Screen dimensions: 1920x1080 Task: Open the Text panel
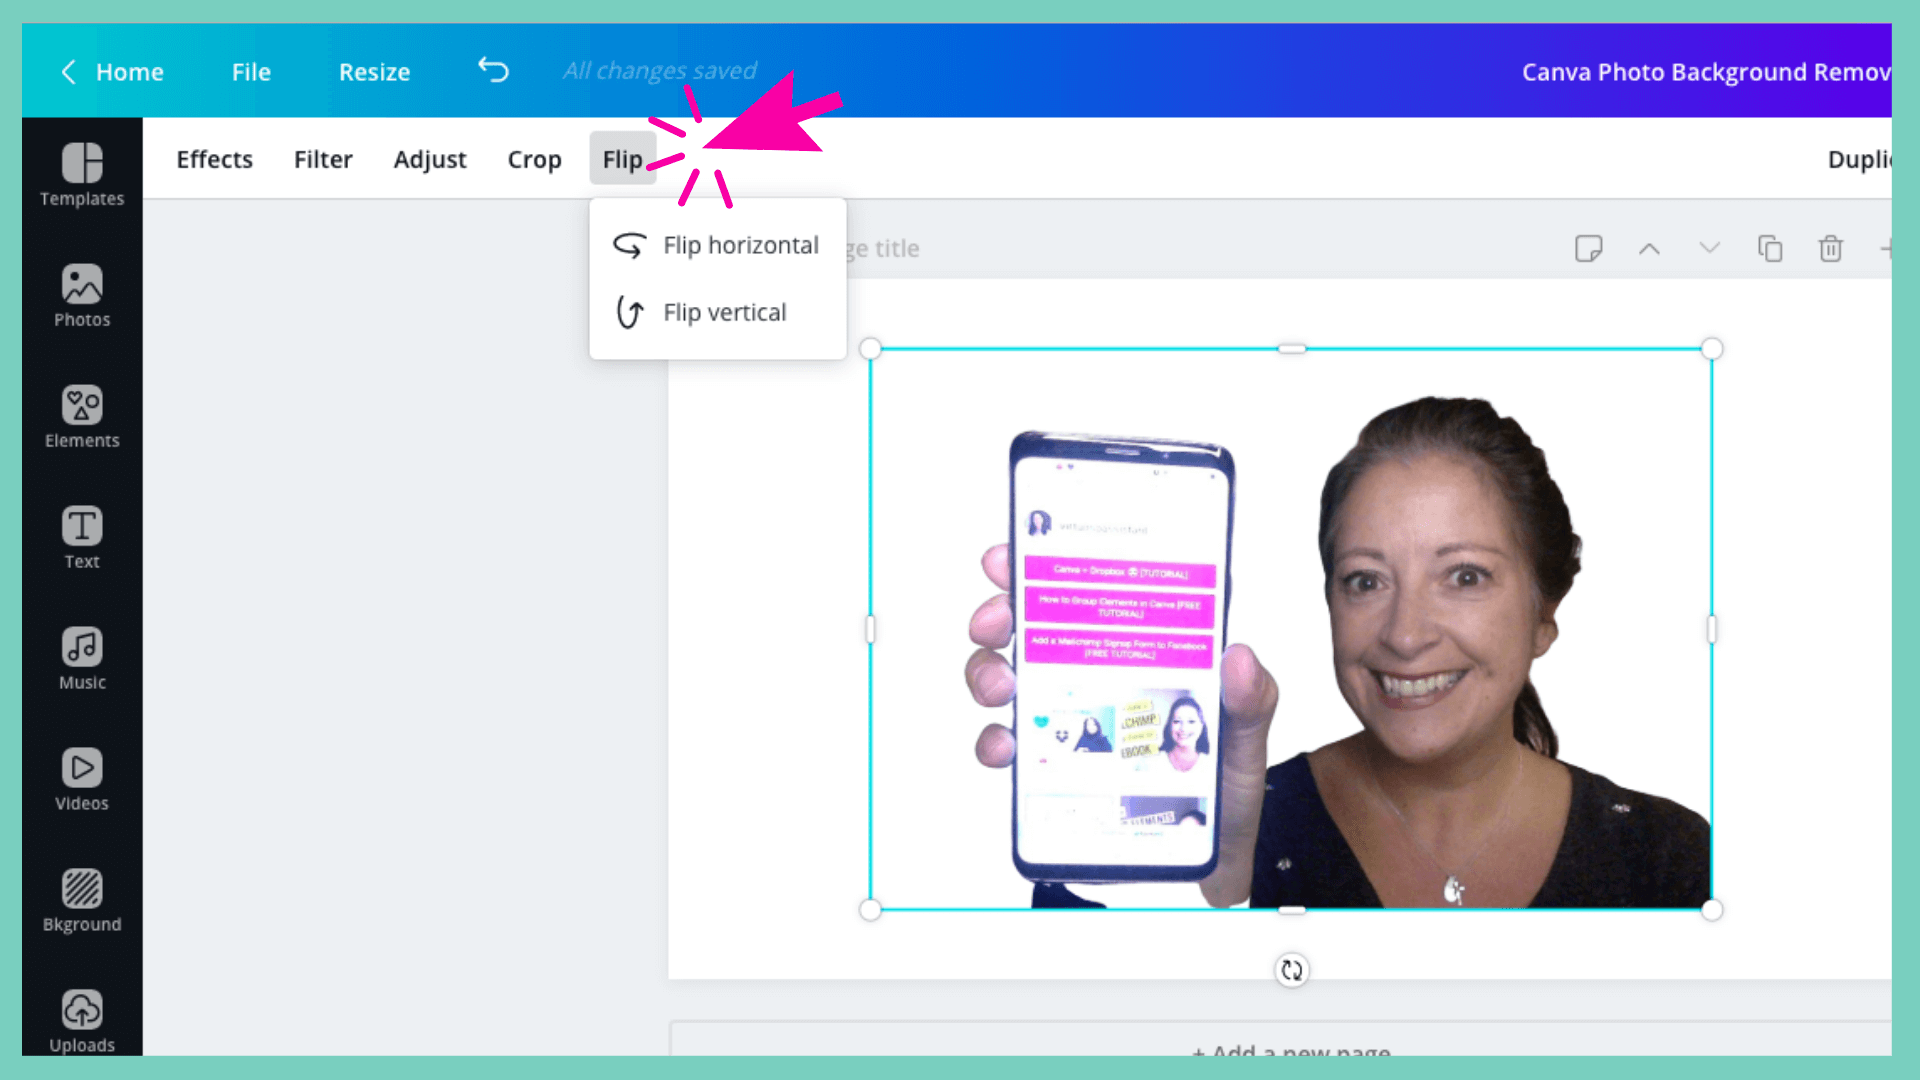pyautogui.click(x=82, y=535)
